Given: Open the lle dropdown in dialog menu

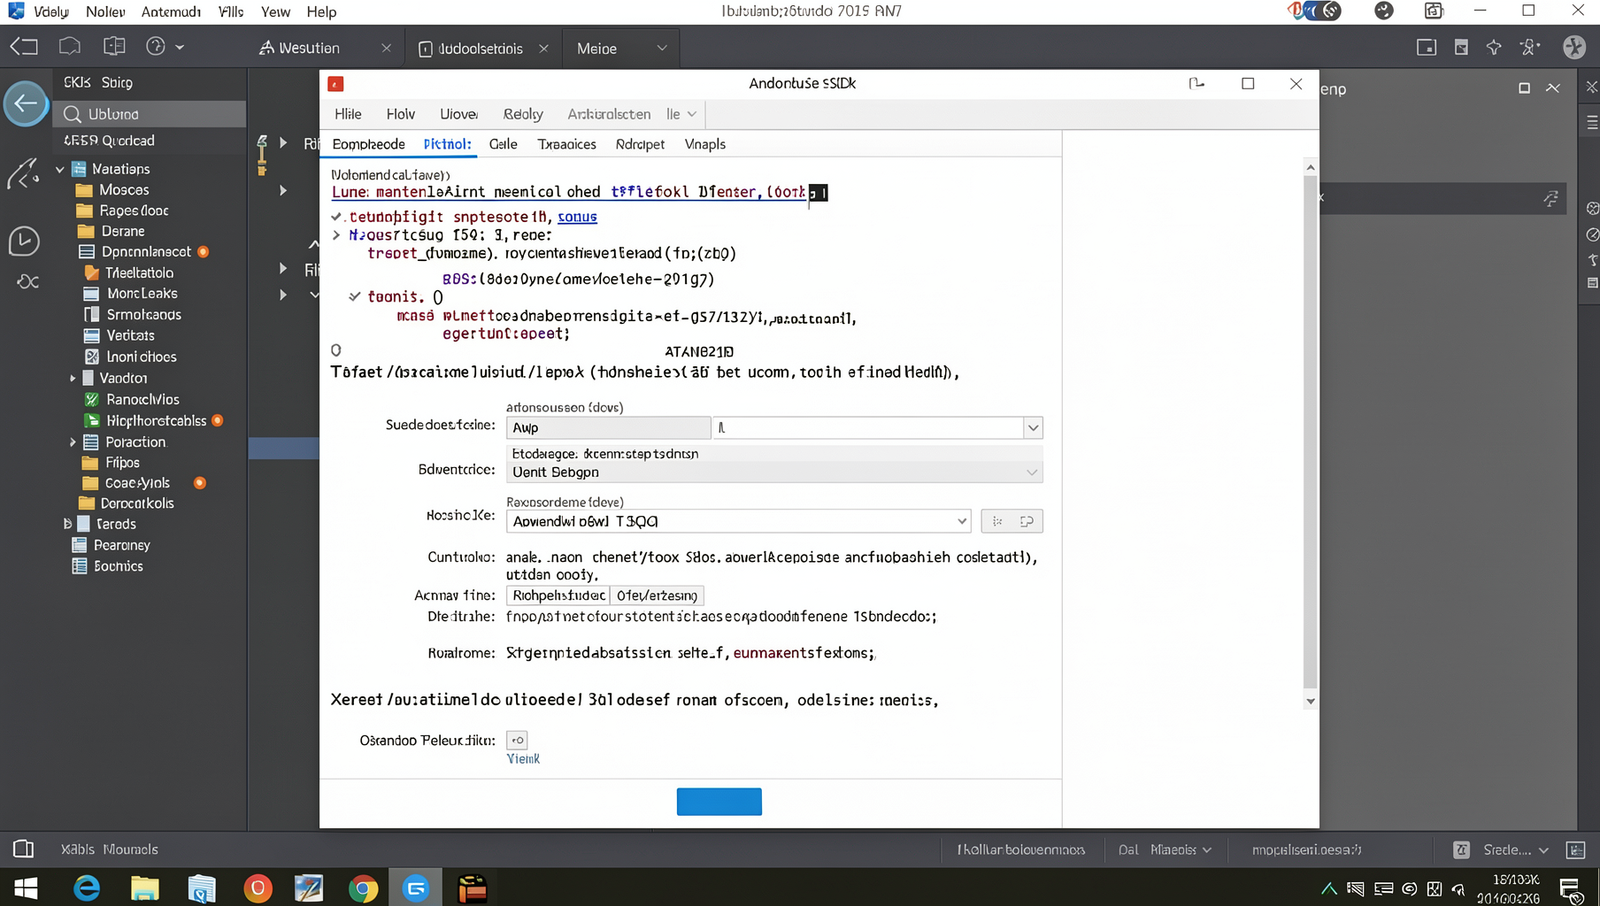Looking at the screenshot, I should click(x=681, y=114).
